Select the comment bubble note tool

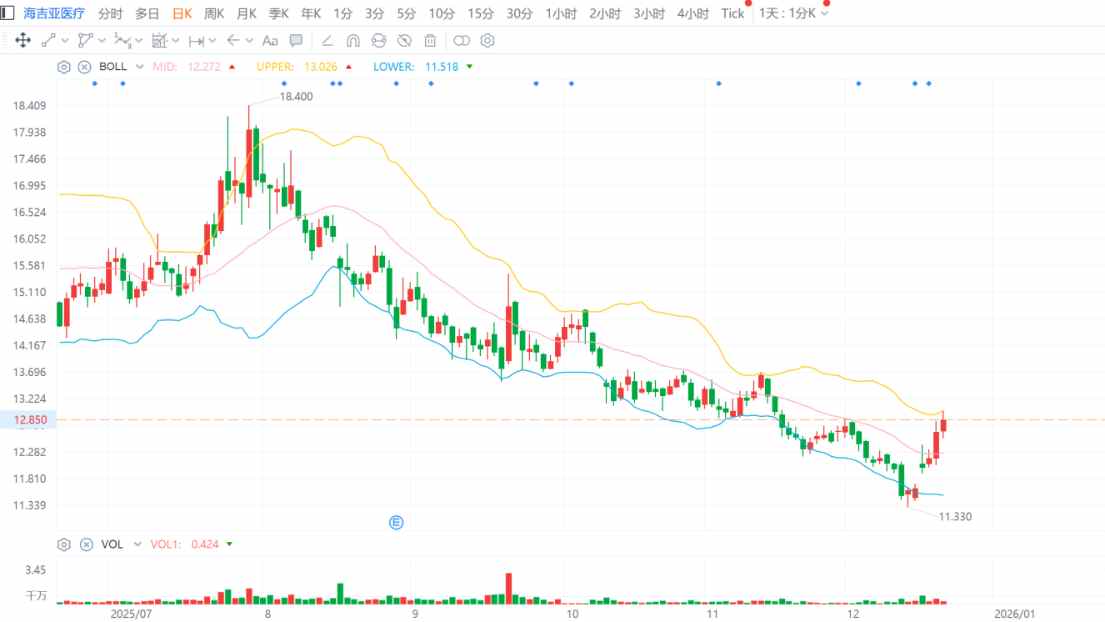pos(296,41)
